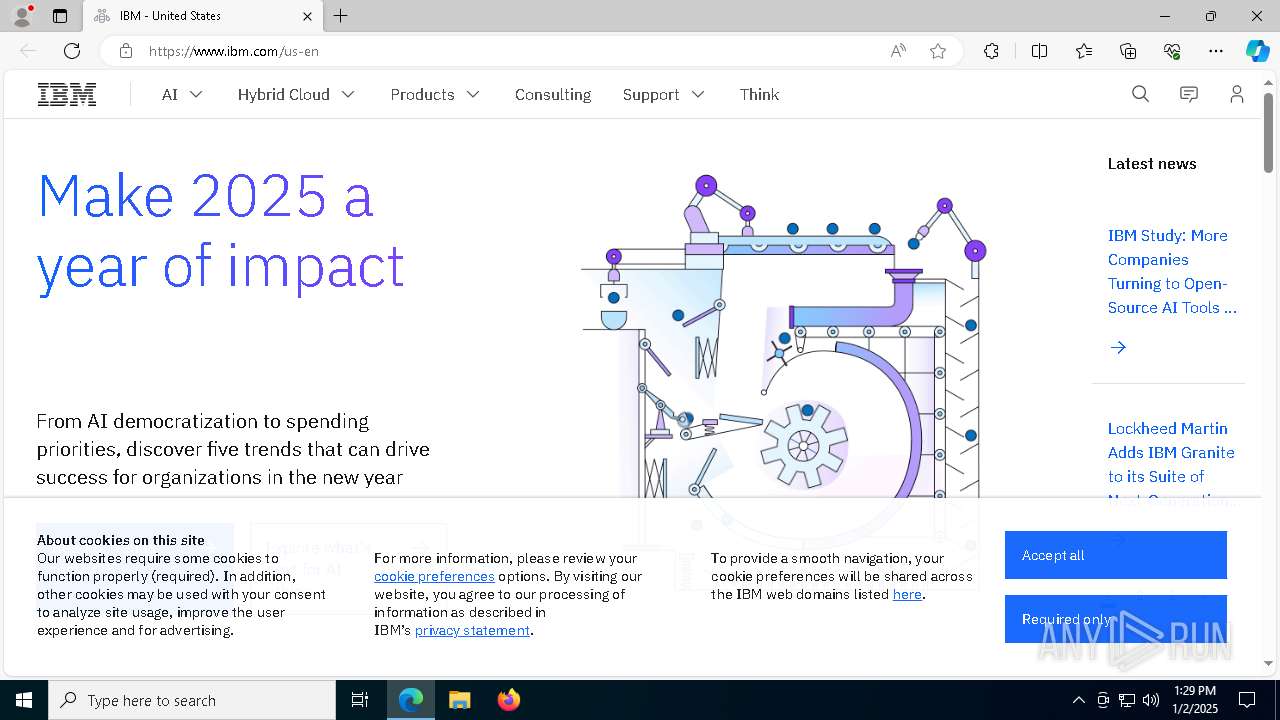Image resolution: width=1280 pixels, height=720 pixels.
Task: Add page to favorites star icon
Action: point(938,51)
